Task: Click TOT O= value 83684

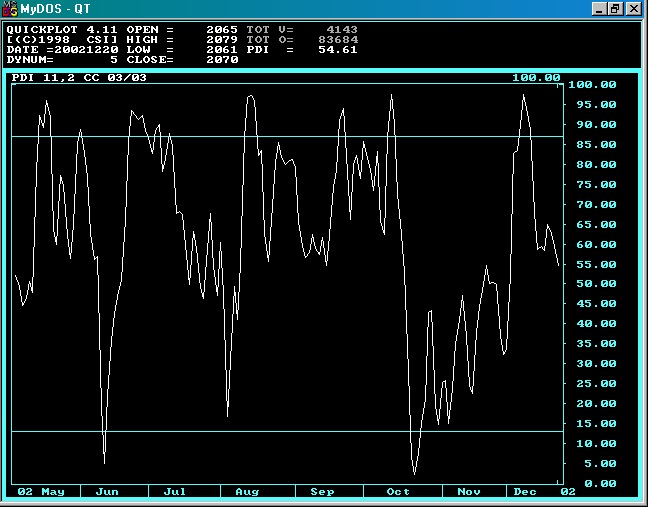Action: (338, 40)
